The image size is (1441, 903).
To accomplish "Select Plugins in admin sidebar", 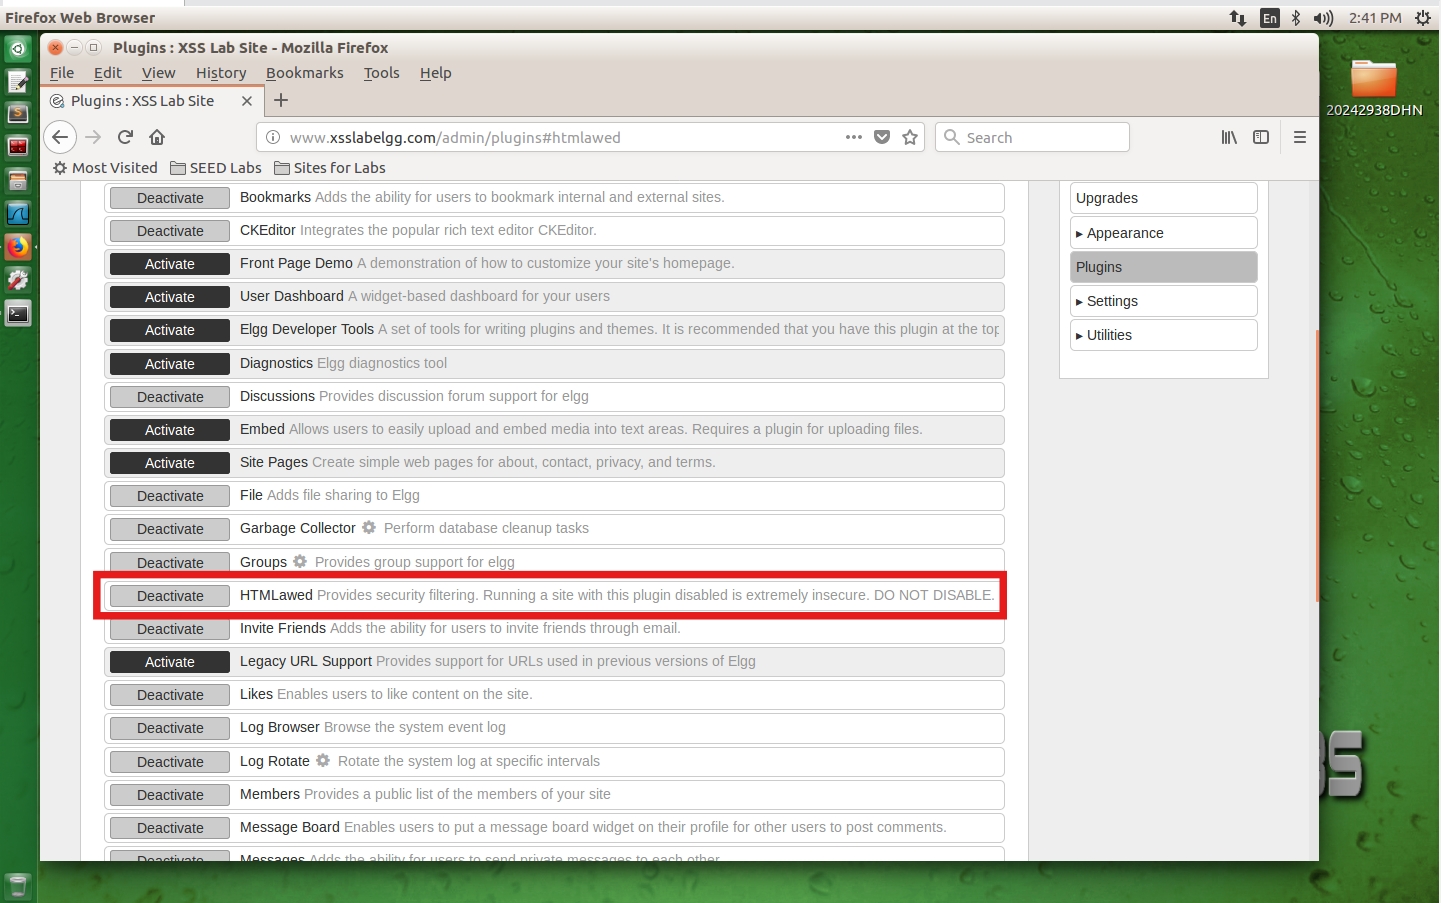I will tap(1163, 267).
